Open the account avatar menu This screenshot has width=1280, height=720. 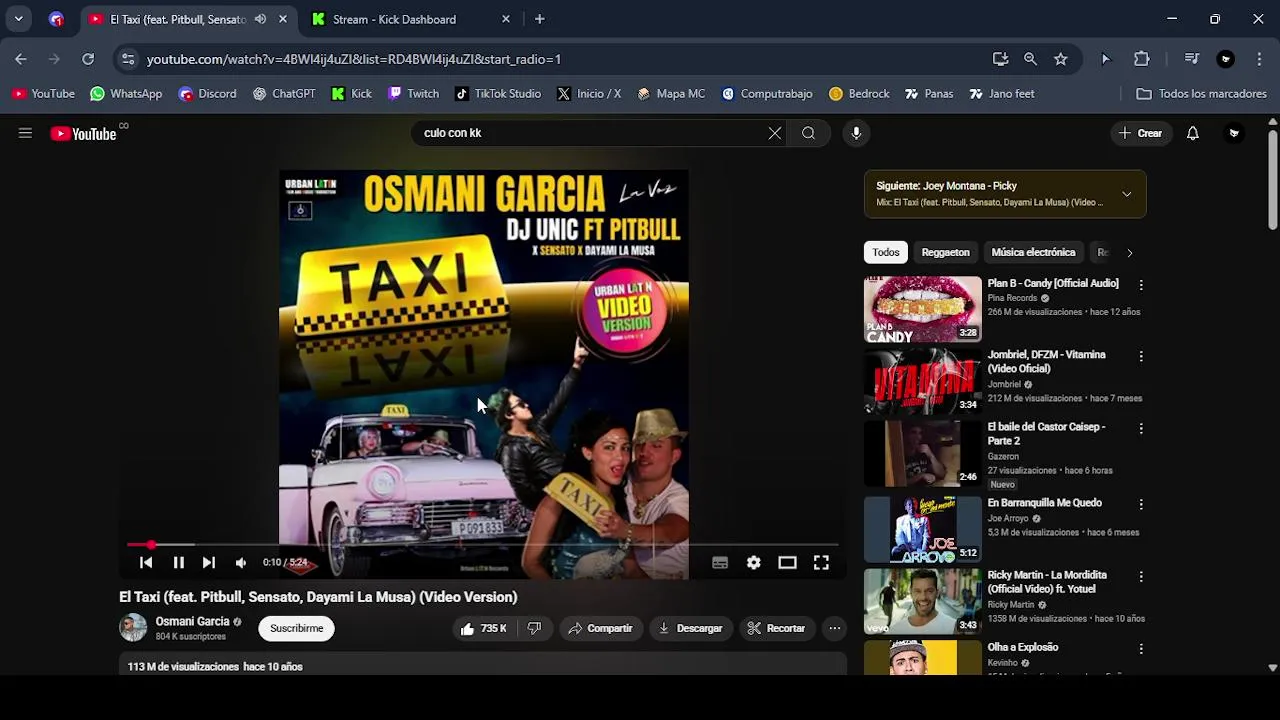pos(1234,133)
